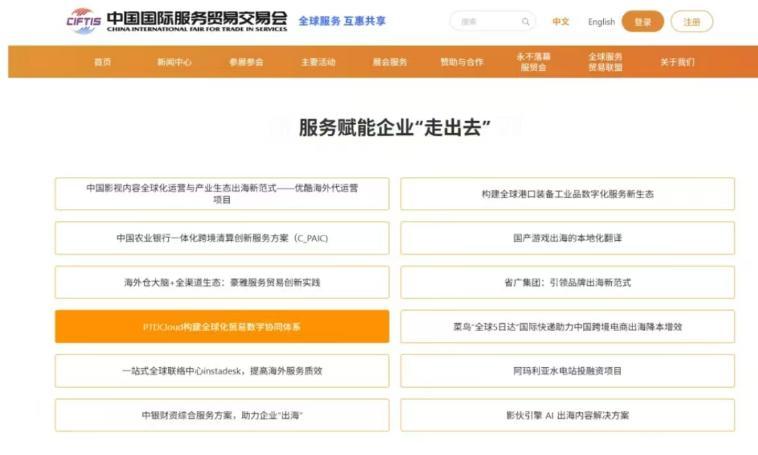The height and width of the screenshot is (455, 758).
Task: Open the 关于我们 menu item
Action: (x=677, y=62)
